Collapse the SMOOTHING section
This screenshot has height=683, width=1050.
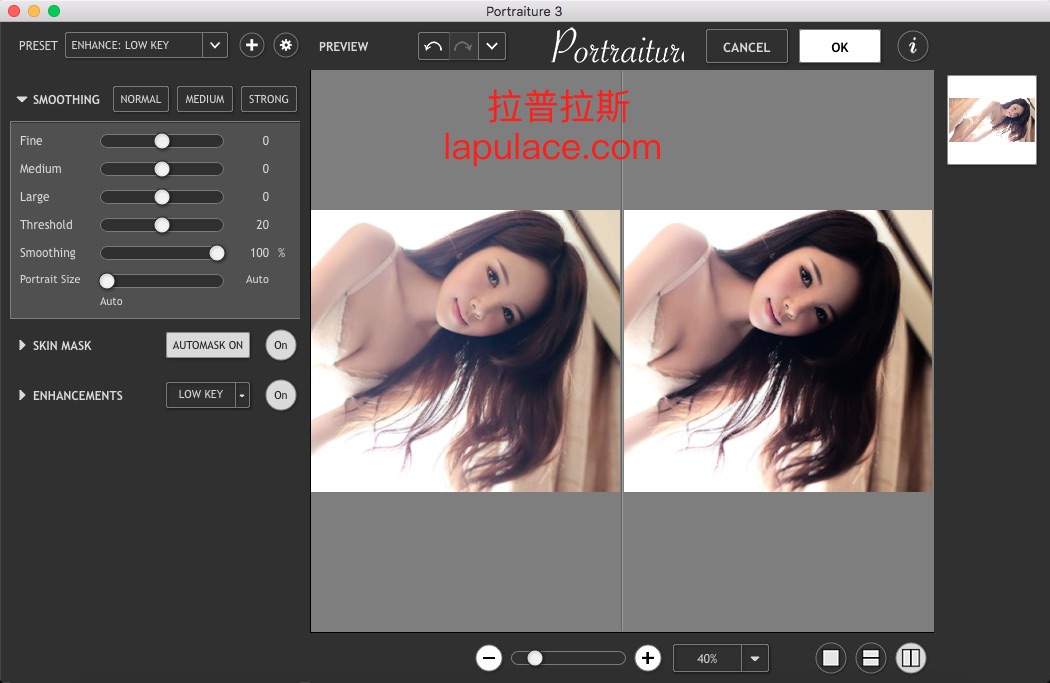tap(22, 99)
